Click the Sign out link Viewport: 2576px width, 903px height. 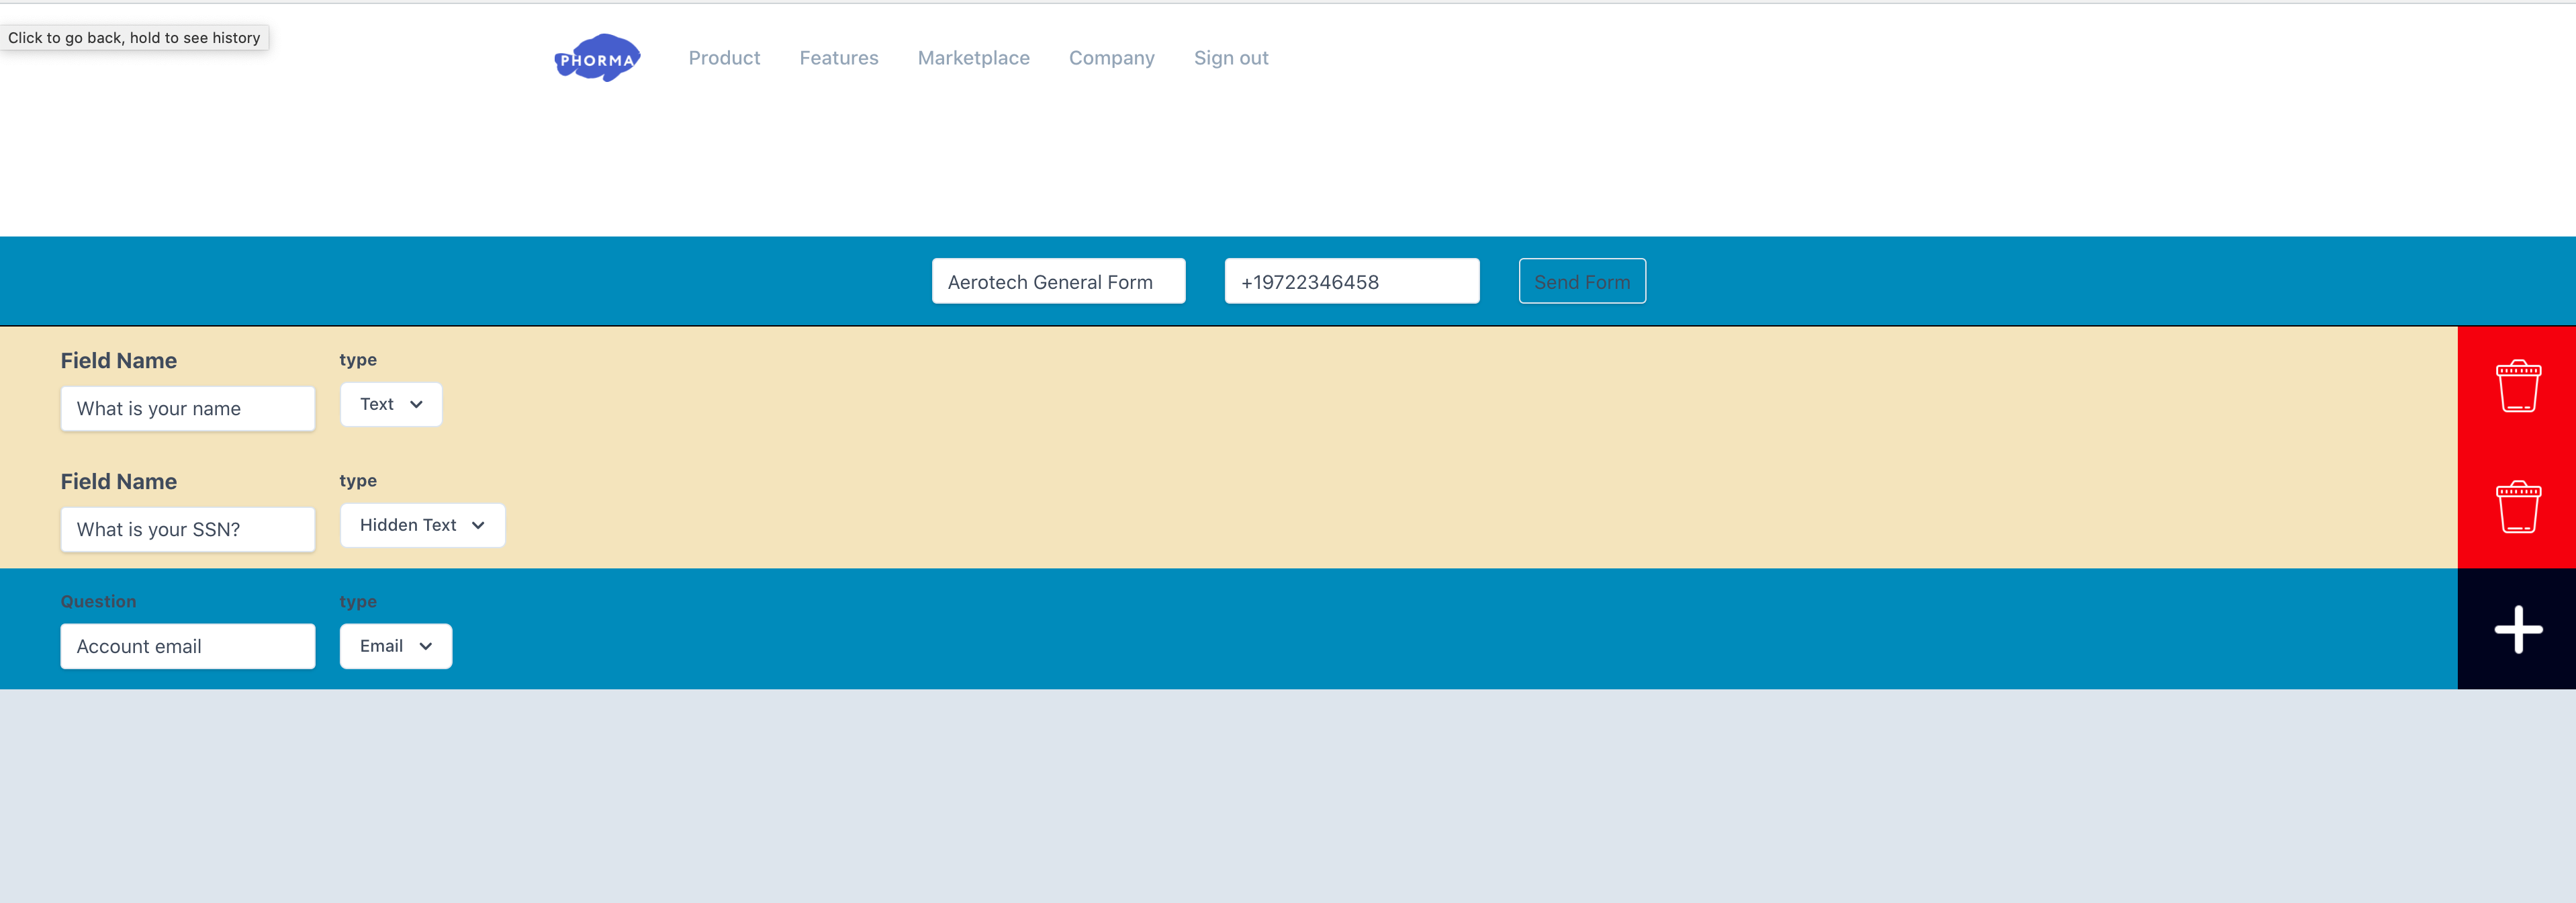tap(1230, 58)
